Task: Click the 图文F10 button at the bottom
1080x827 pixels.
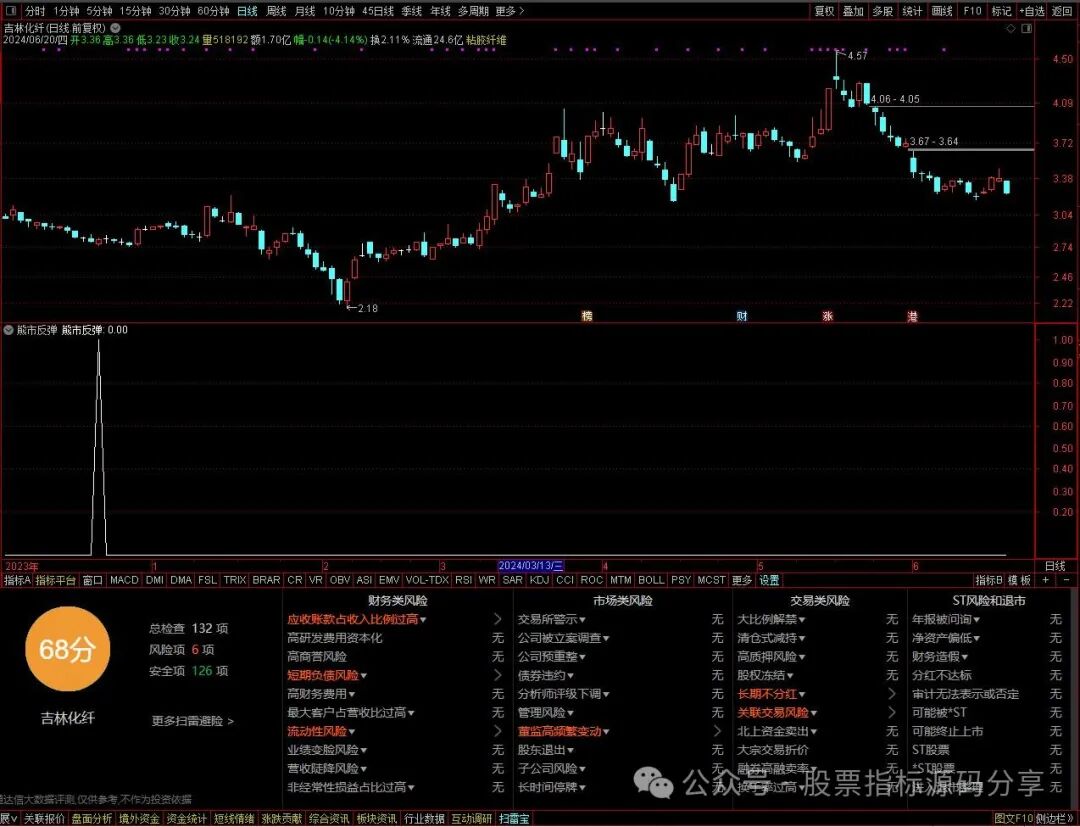Action: click(1014, 819)
